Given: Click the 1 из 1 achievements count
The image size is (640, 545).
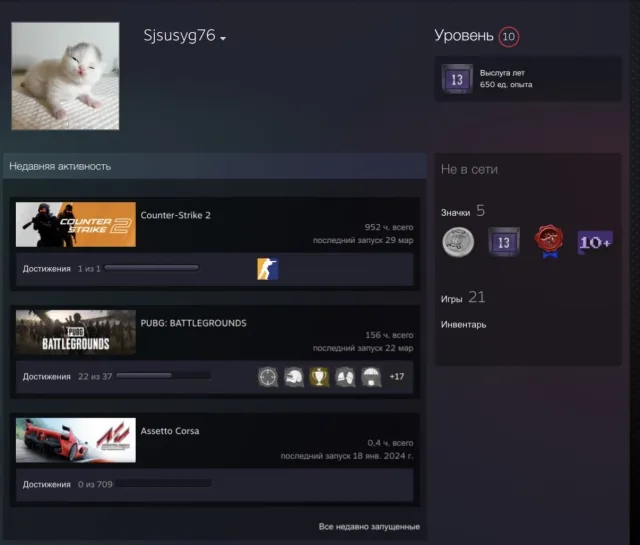Looking at the screenshot, I should (x=89, y=269).
